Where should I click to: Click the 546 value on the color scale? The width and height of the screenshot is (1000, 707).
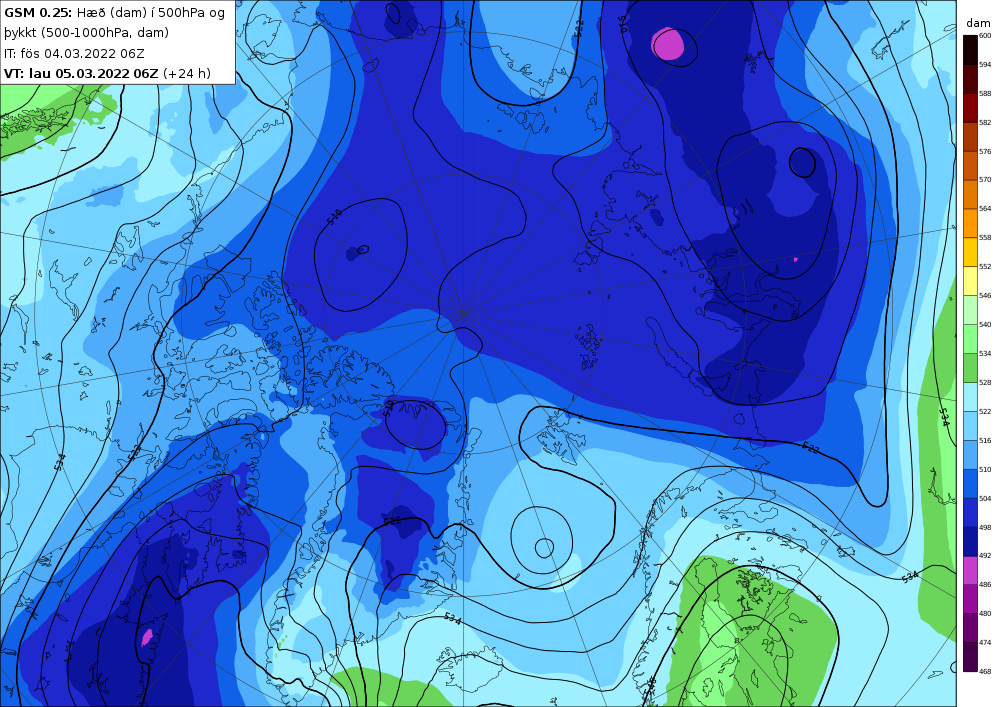985,296
